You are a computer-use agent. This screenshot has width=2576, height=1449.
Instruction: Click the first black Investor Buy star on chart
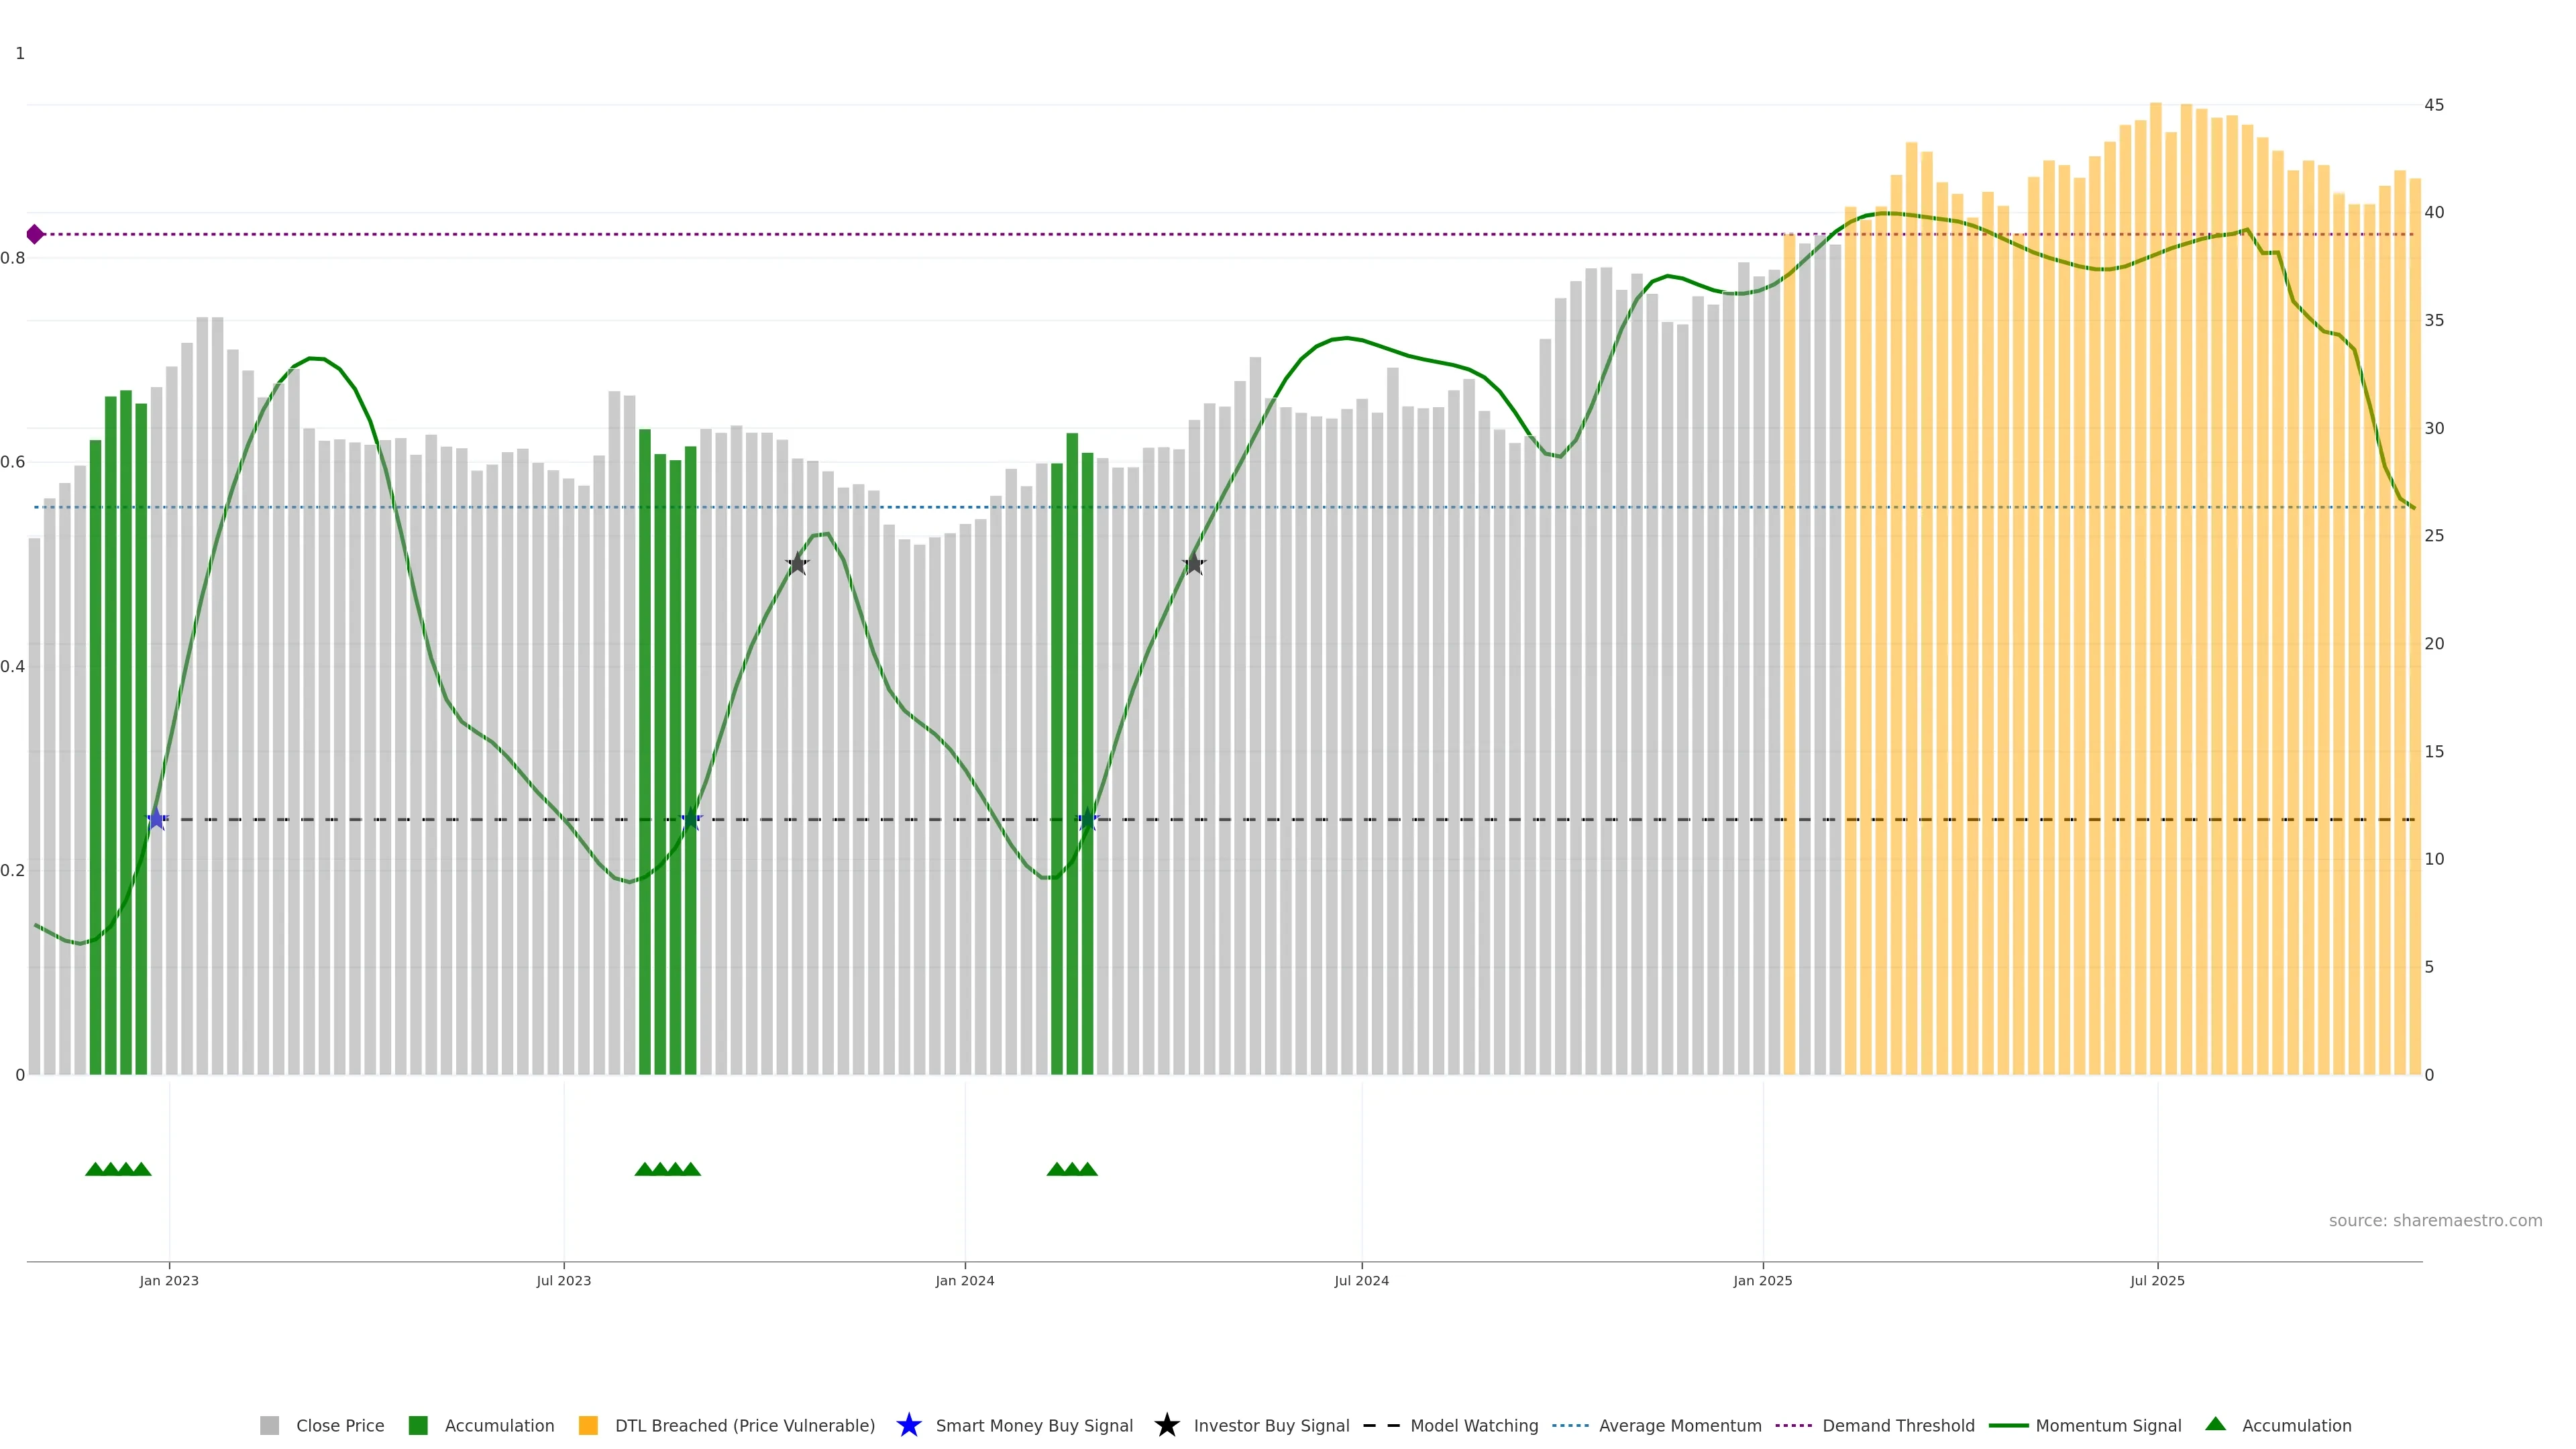pyautogui.click(x=797, y=564)
